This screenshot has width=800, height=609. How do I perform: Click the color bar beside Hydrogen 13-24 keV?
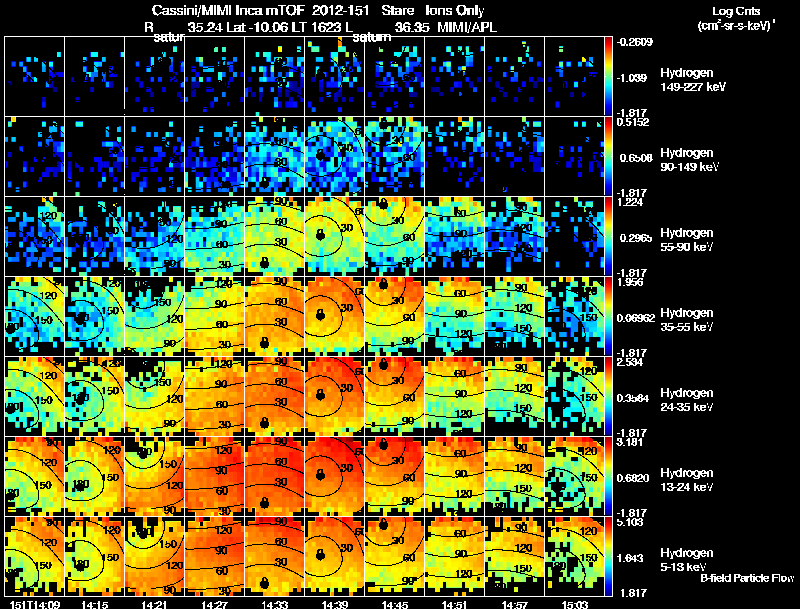(x=608, y=477)
